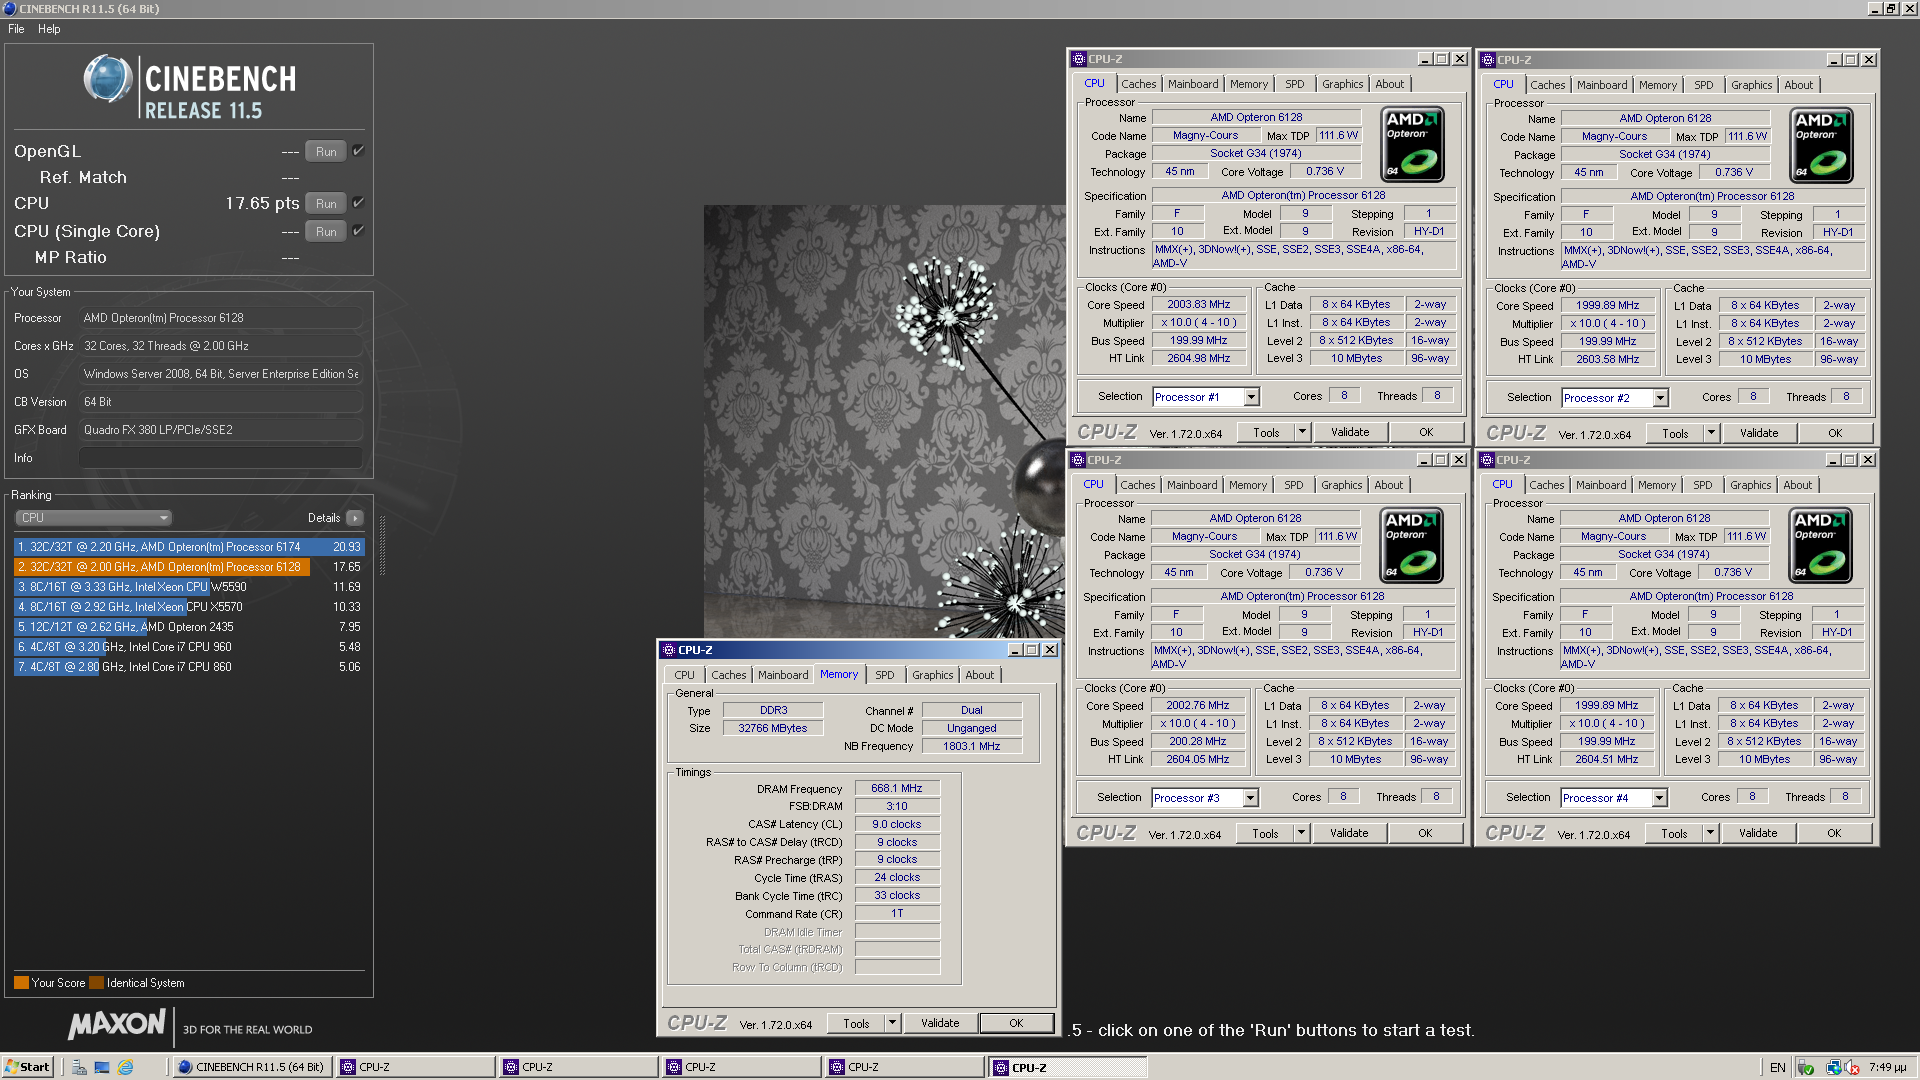
Task: Run the CPU benchmark
Action: click(x=326, y=203)
